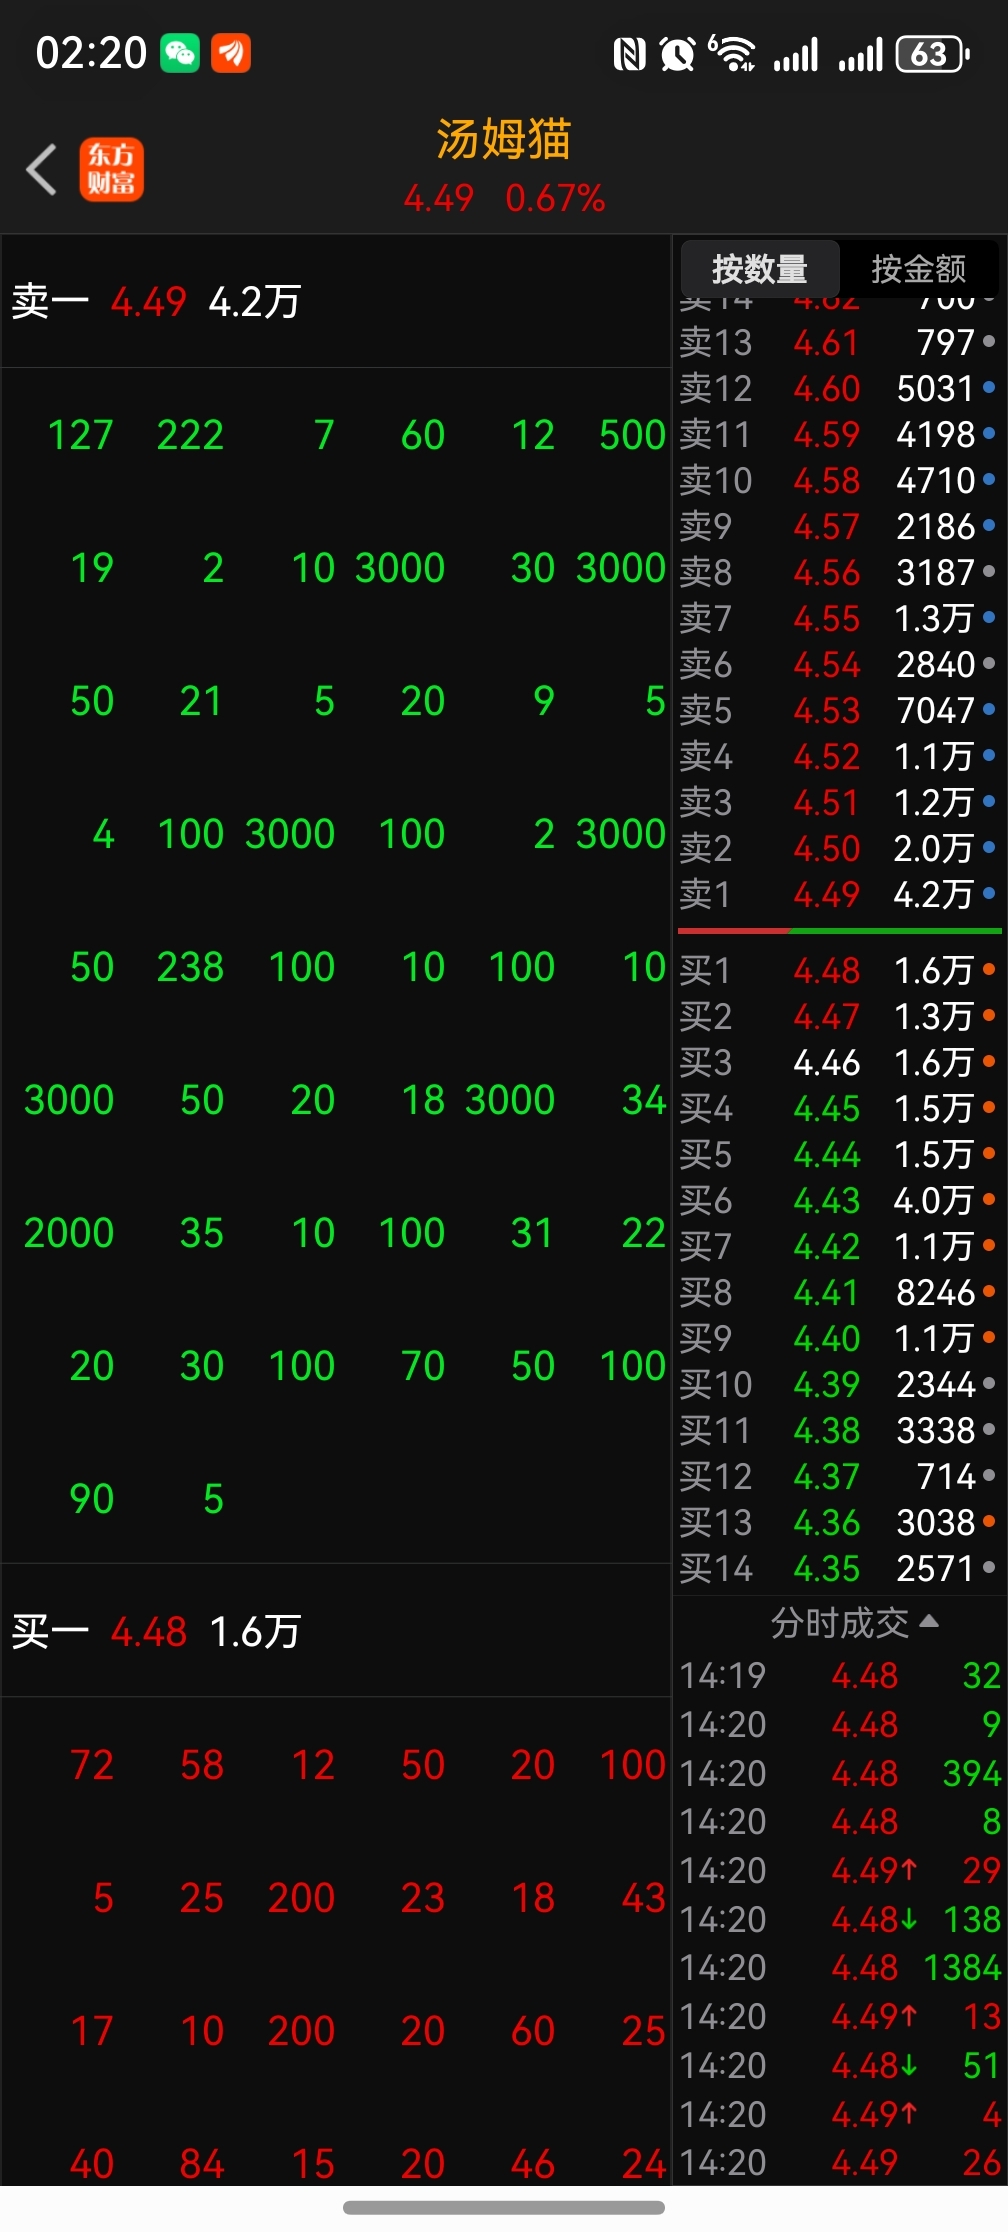1008x2232 pixels.
Task: Tap the Wi-Fi status icon
Action: tap(732, 54)
